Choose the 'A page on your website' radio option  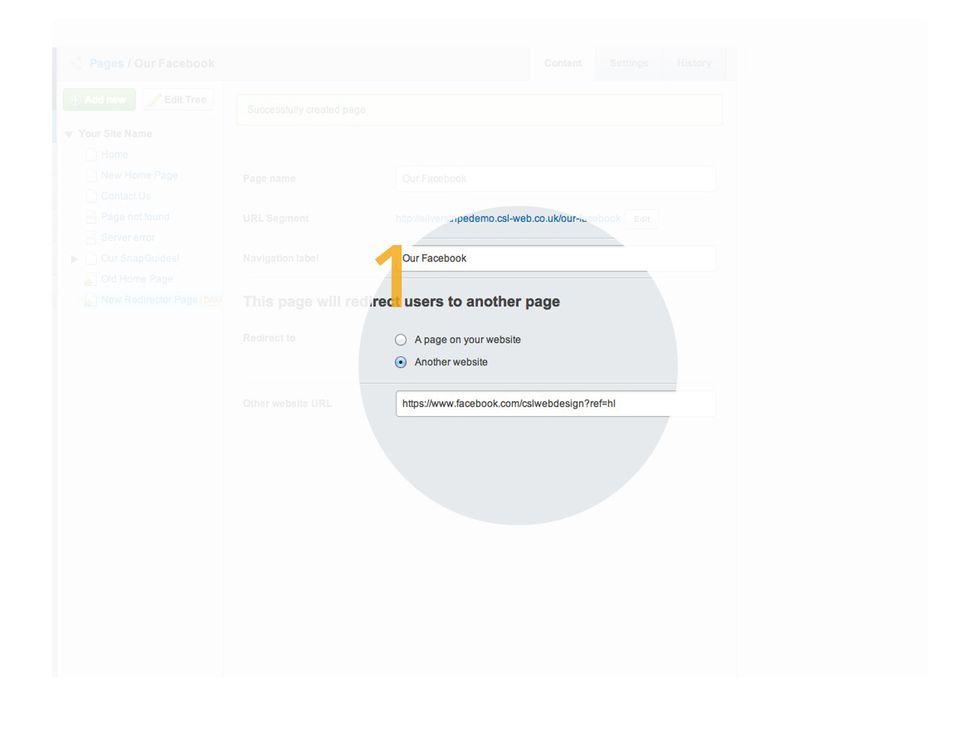point(401,339)
